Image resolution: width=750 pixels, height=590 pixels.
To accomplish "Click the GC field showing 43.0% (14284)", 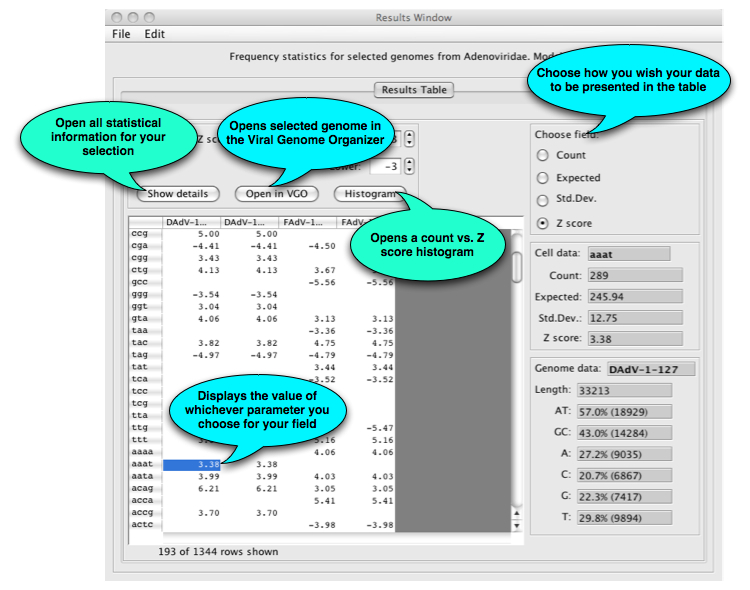I will coord(624,433).
